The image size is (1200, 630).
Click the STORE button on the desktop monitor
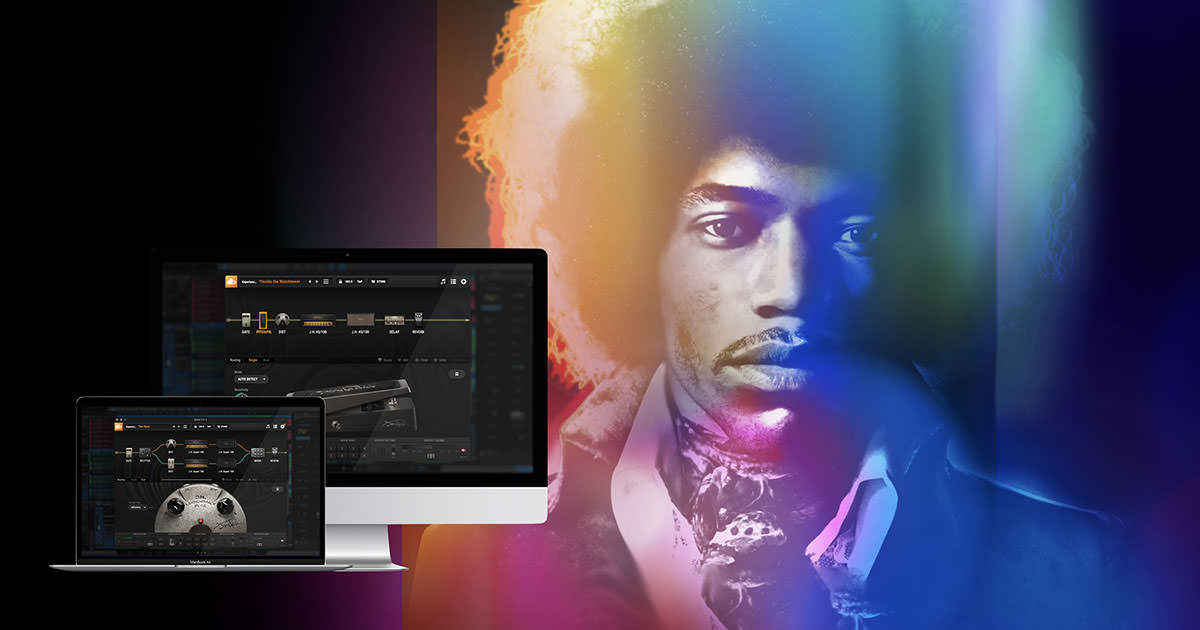tap(378, 282)
